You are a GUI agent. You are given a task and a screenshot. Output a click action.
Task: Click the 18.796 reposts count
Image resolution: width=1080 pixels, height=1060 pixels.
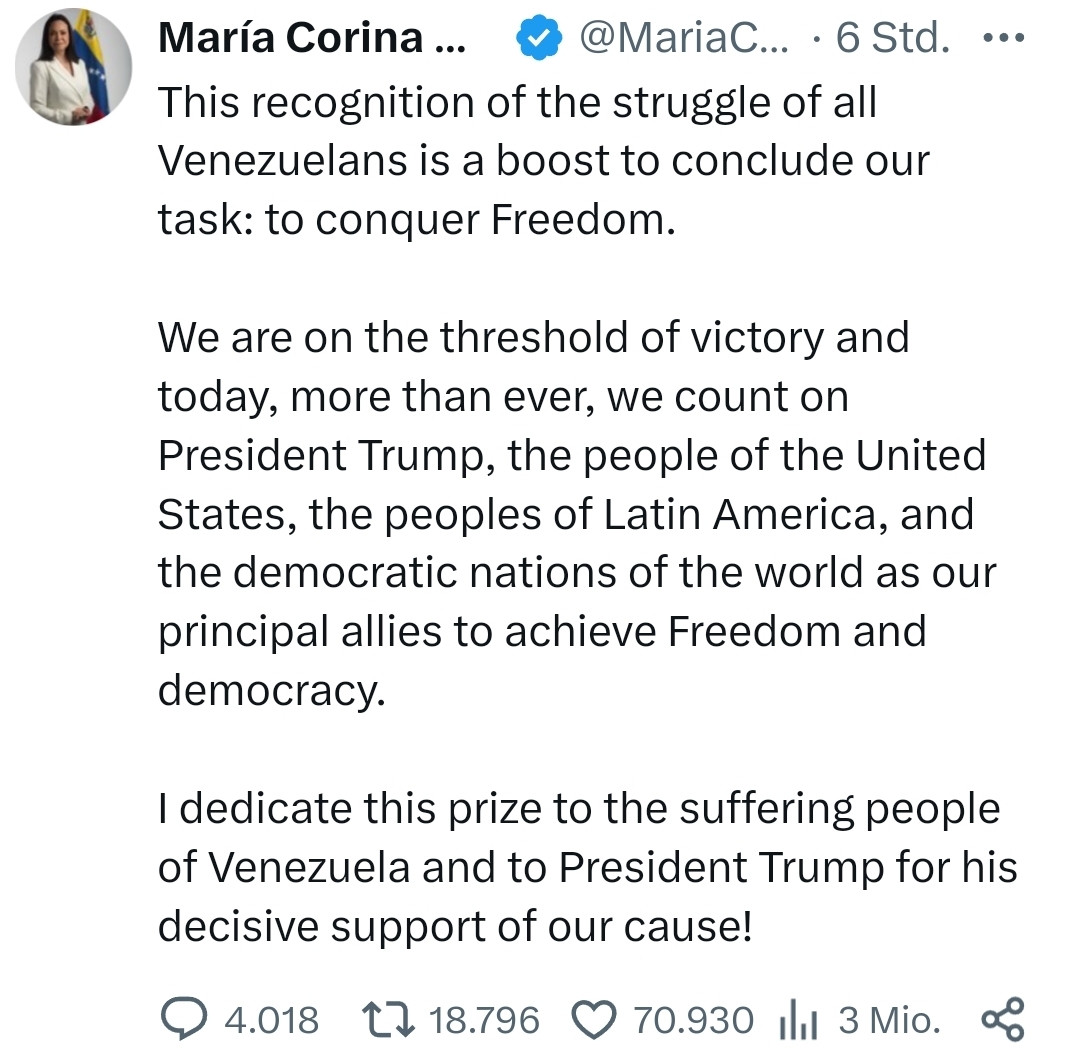click(484, 1020)
